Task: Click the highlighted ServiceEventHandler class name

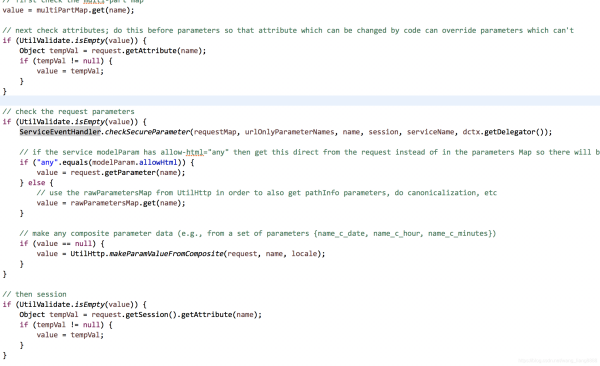Action: pos(60,132)
